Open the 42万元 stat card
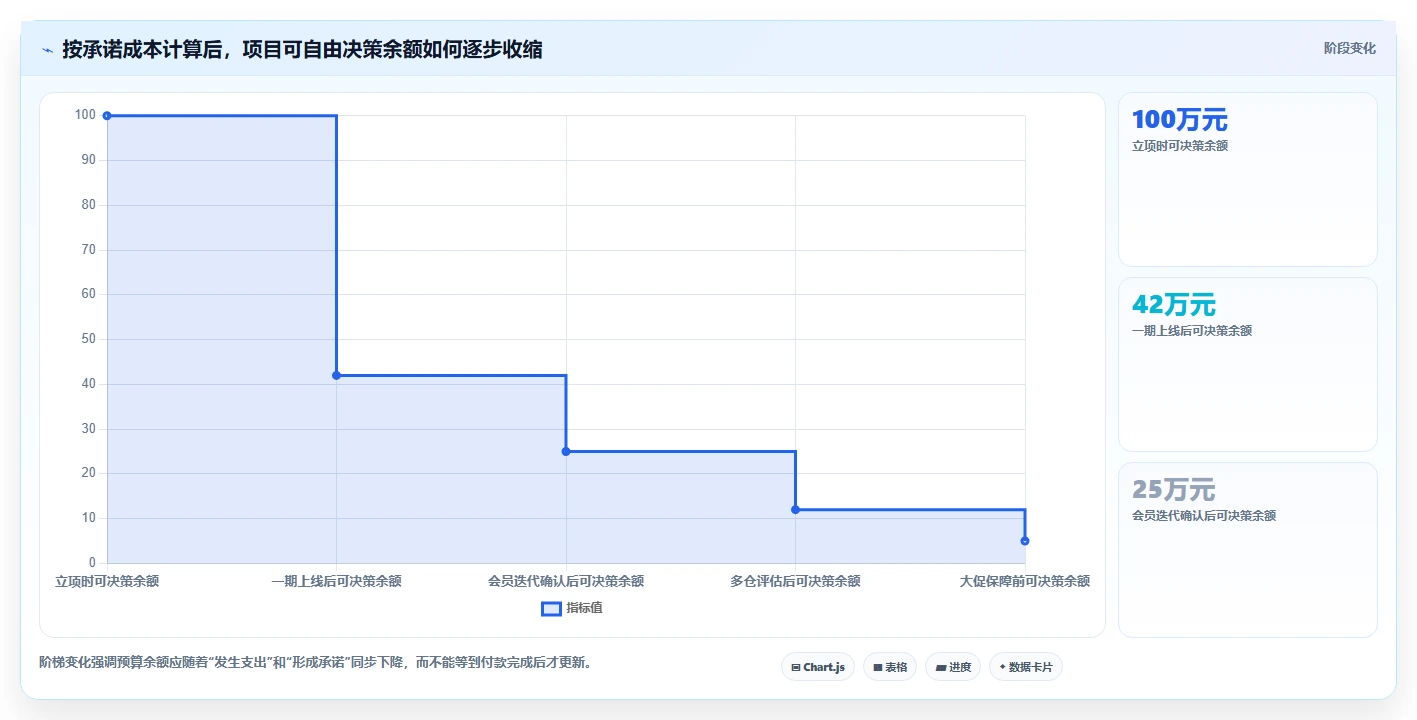Screen dimensions: 1417x720 tap(1248, 365)
